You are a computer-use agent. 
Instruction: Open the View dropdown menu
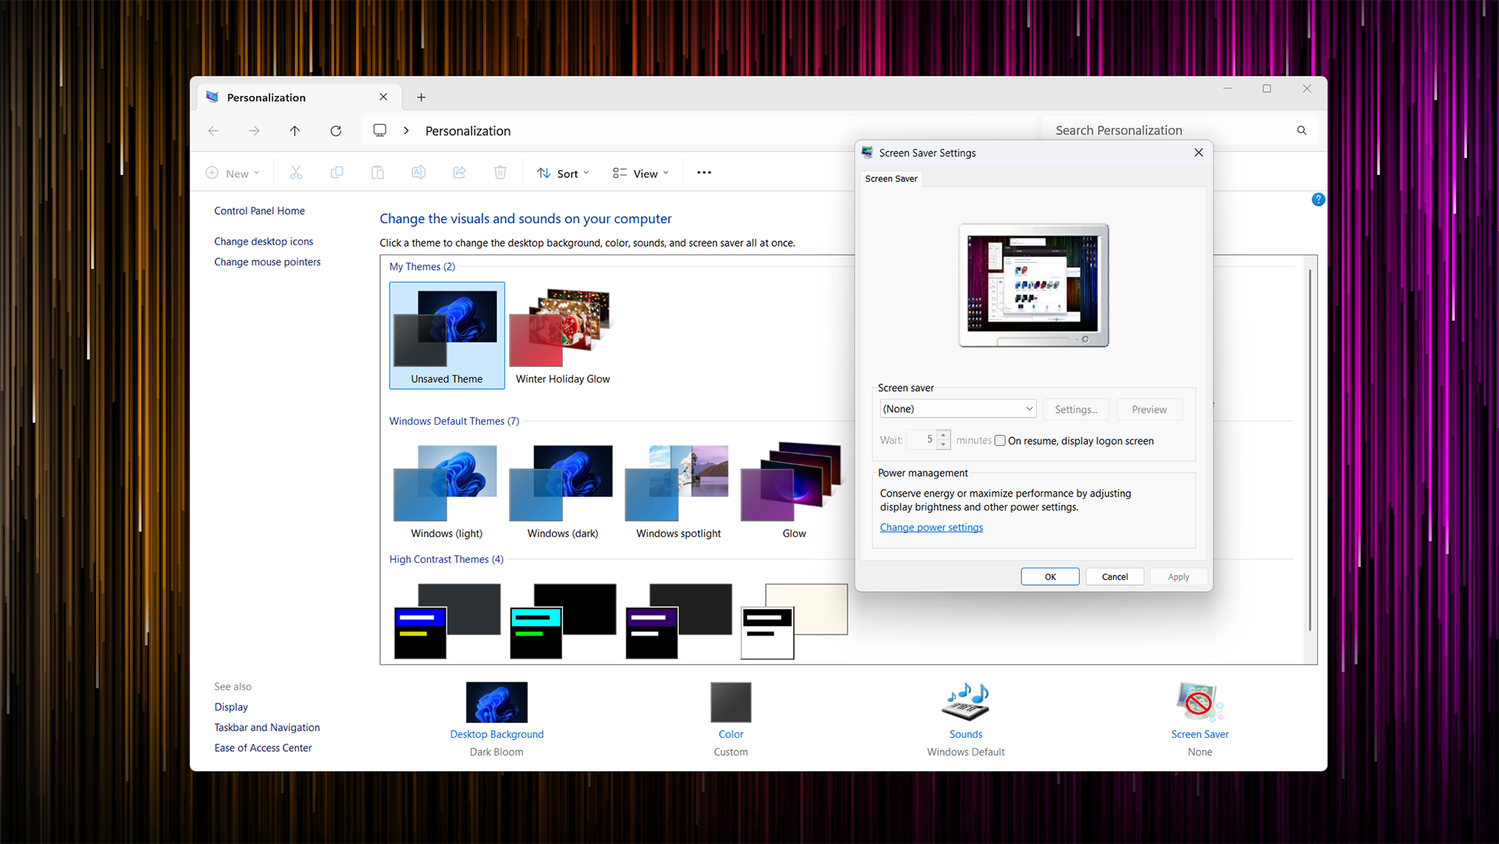point(641,173)
